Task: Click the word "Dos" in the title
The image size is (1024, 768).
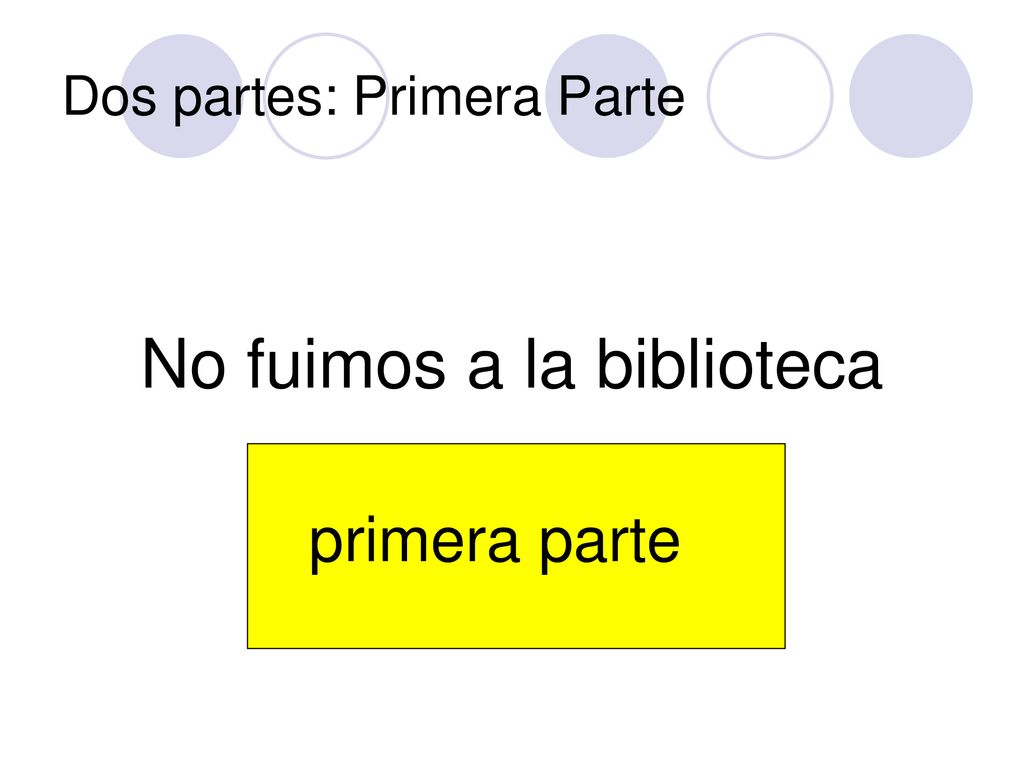Action: point(110,96)
